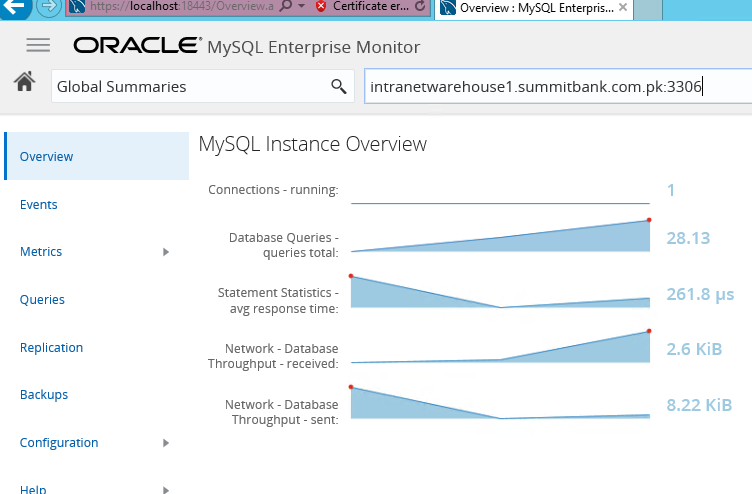Go to the home icon
This screenshot has height=494, width=752.
[24, 82]
